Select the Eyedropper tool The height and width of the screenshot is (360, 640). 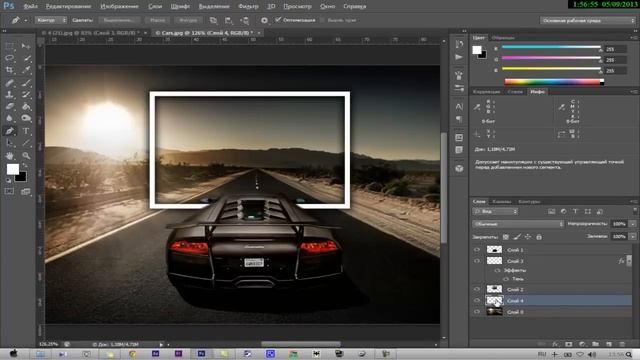[x=26, y=70]
